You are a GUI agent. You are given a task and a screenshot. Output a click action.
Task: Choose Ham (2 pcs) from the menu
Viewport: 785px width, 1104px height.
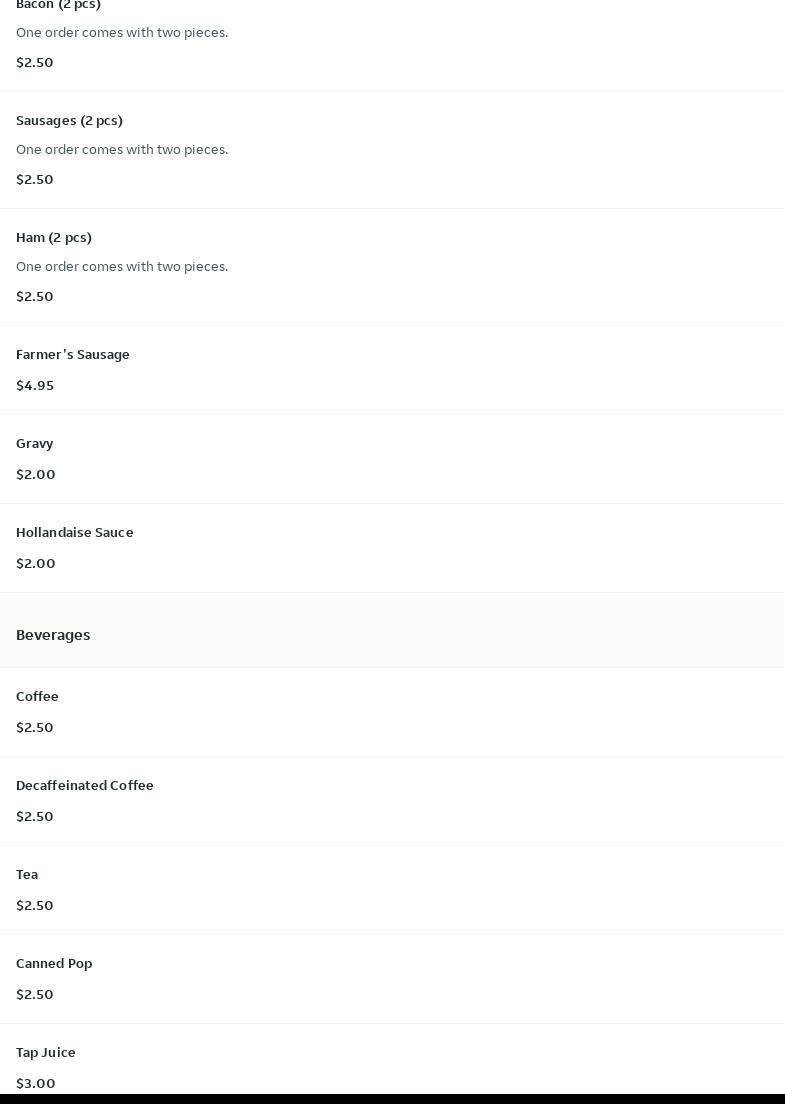[x=54, y=238]
